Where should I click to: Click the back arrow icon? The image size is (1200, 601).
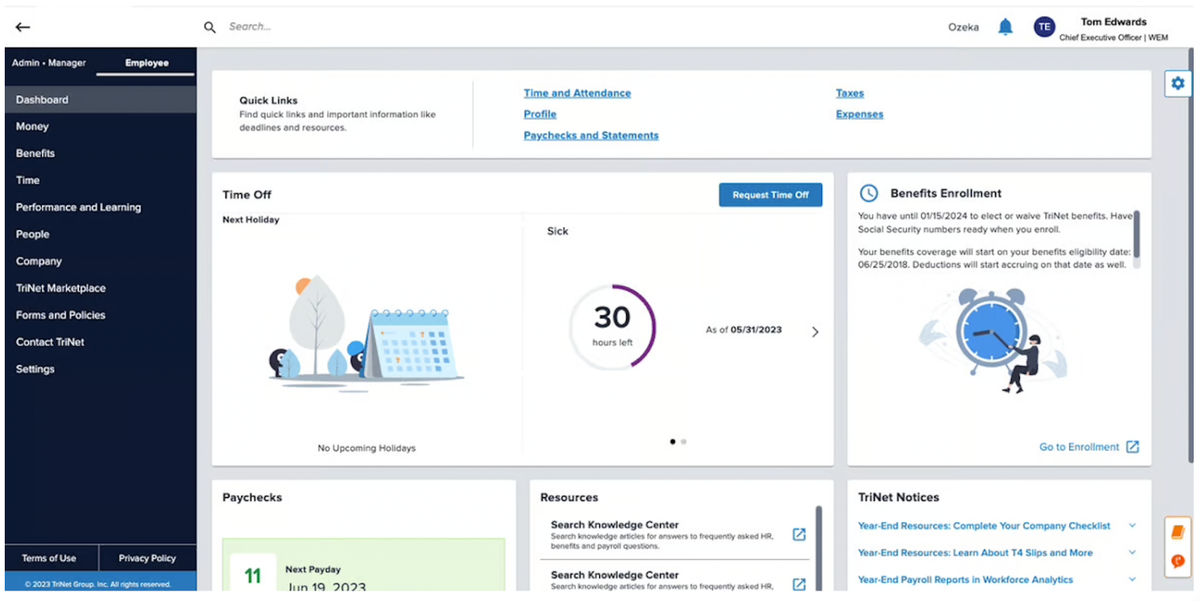click(x=23, y=27)
